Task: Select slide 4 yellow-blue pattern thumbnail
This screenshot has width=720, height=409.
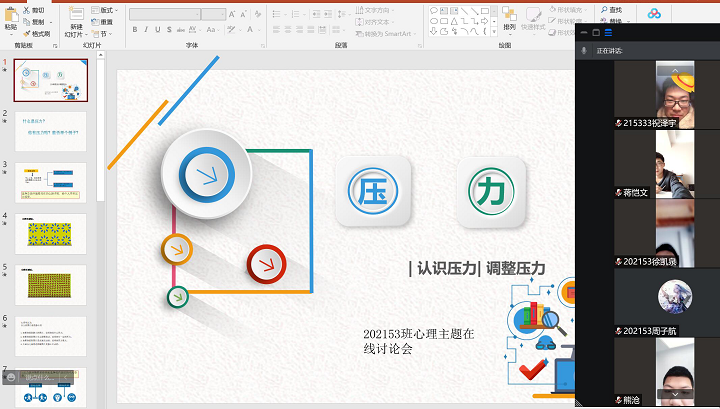Action: coord(51,234)
